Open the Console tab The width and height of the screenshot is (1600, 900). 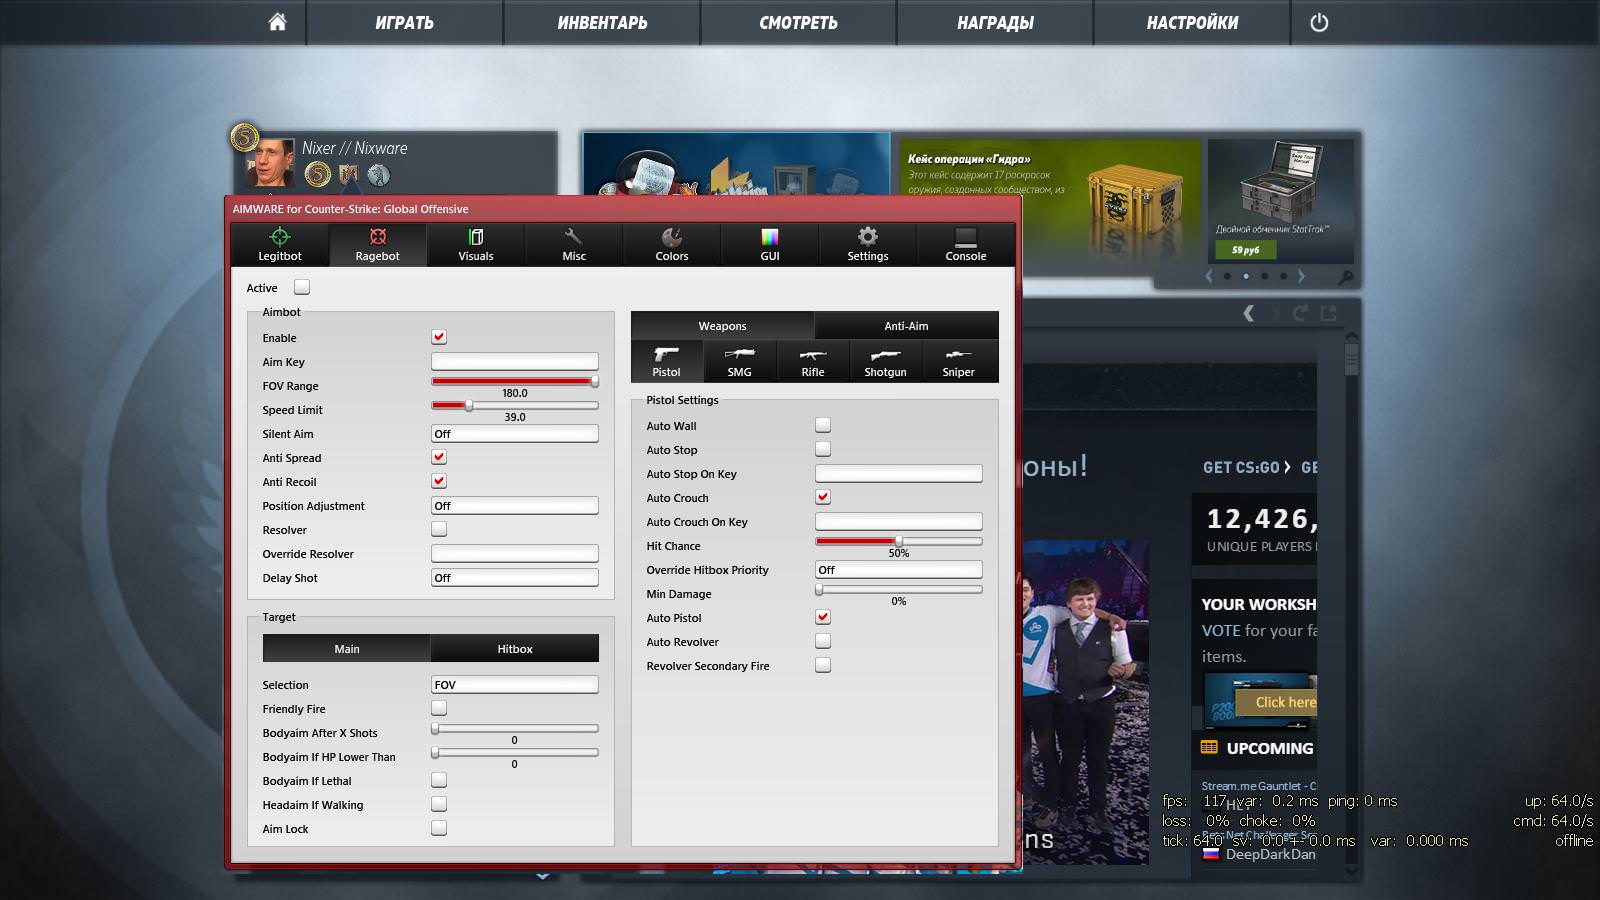(x=966, y=244)
